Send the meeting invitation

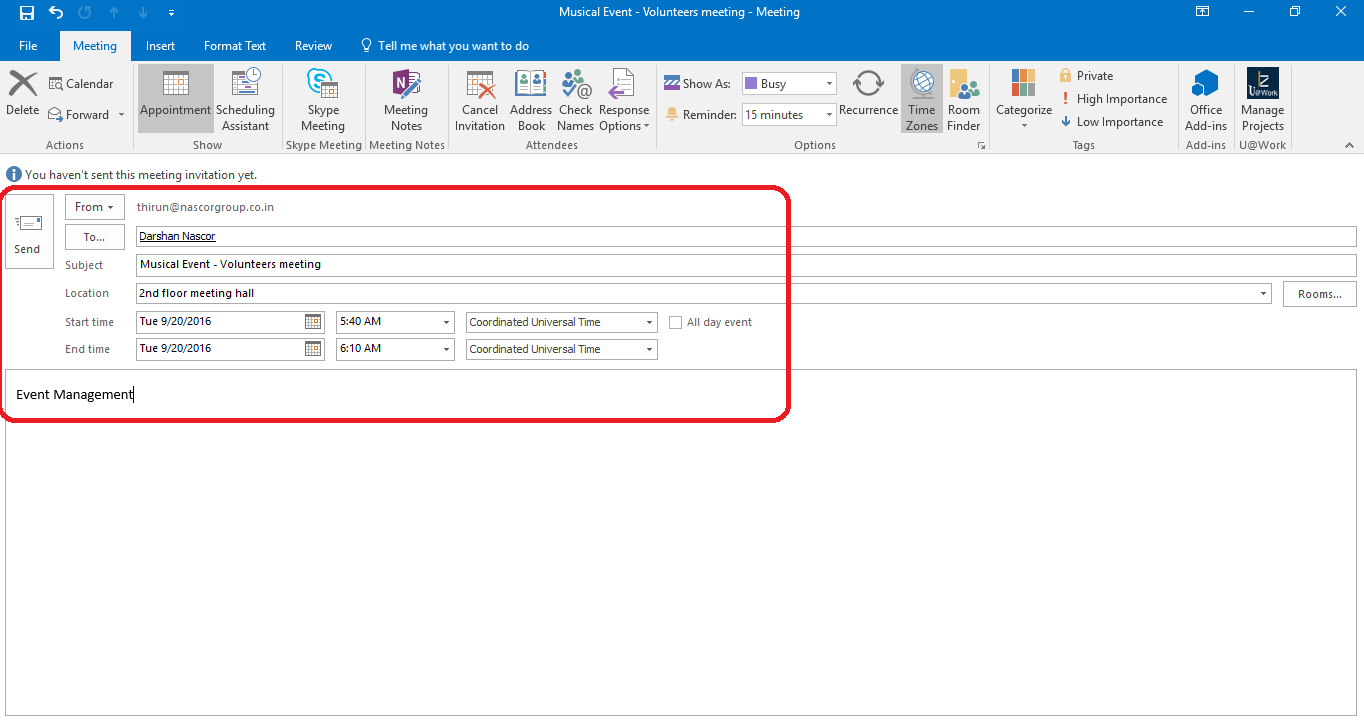click(x=28, y=232)
